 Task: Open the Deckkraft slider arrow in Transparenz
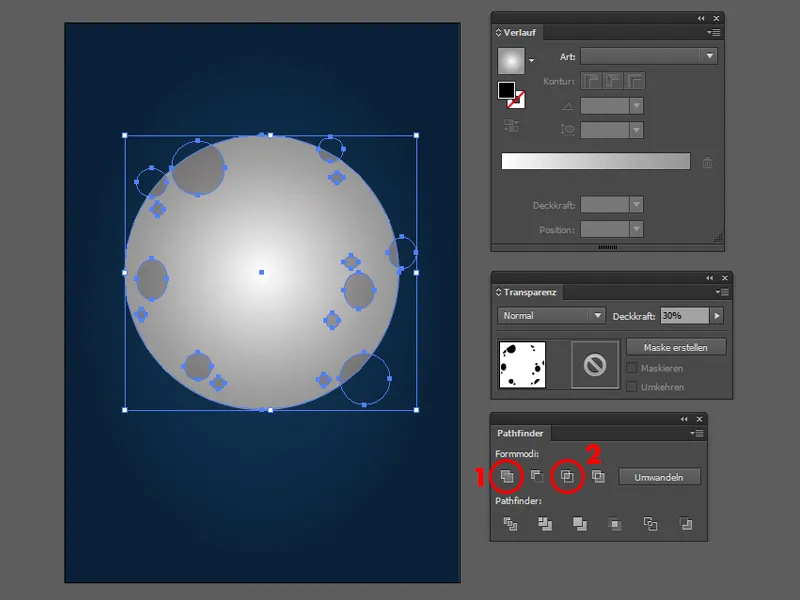[x=717, y=316]
